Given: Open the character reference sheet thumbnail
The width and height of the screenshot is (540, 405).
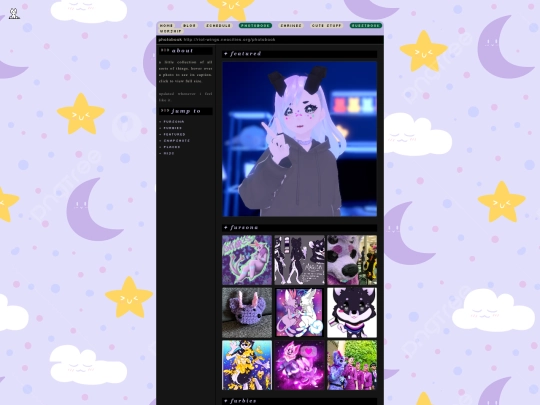Looking at the screenshot, I should point(299,260).
